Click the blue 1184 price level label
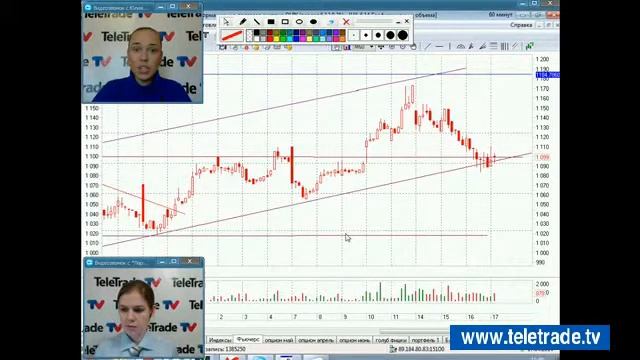Screen dimensions: 640x360 (x=547, y=75)
